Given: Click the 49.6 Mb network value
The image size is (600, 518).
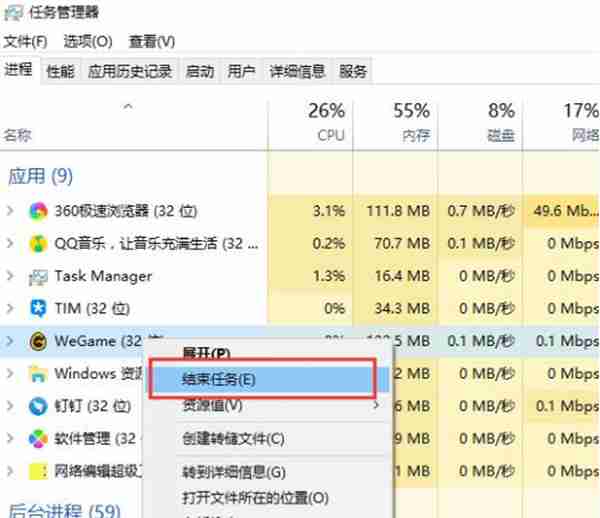Looking at the screenshot, I should [566, 211].
